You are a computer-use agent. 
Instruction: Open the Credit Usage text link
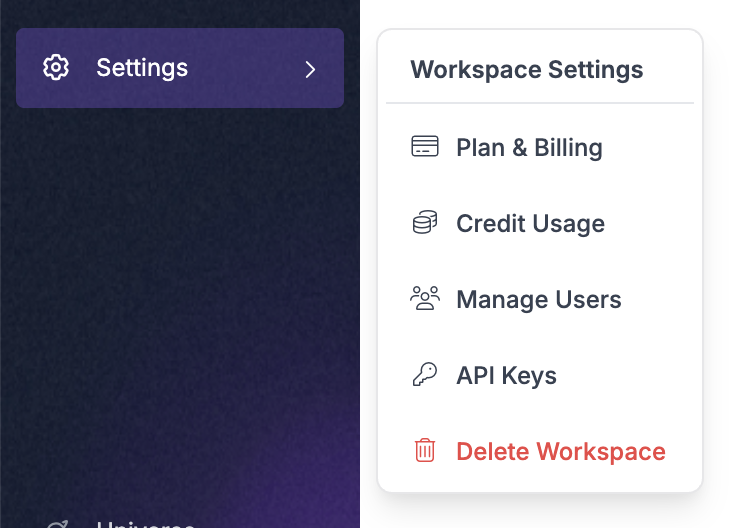tap(530, 224)
